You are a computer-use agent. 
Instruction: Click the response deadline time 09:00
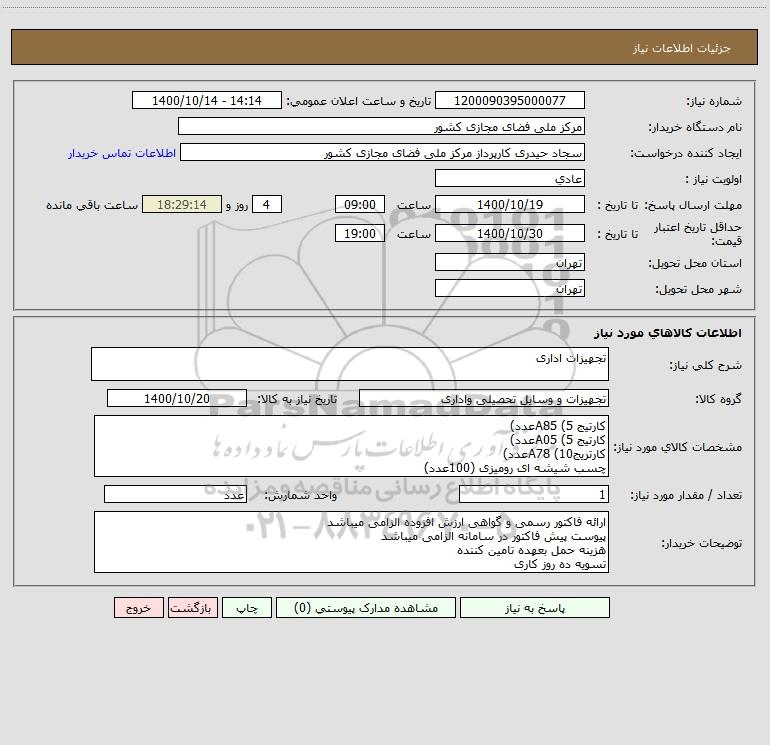click(359, 204)
